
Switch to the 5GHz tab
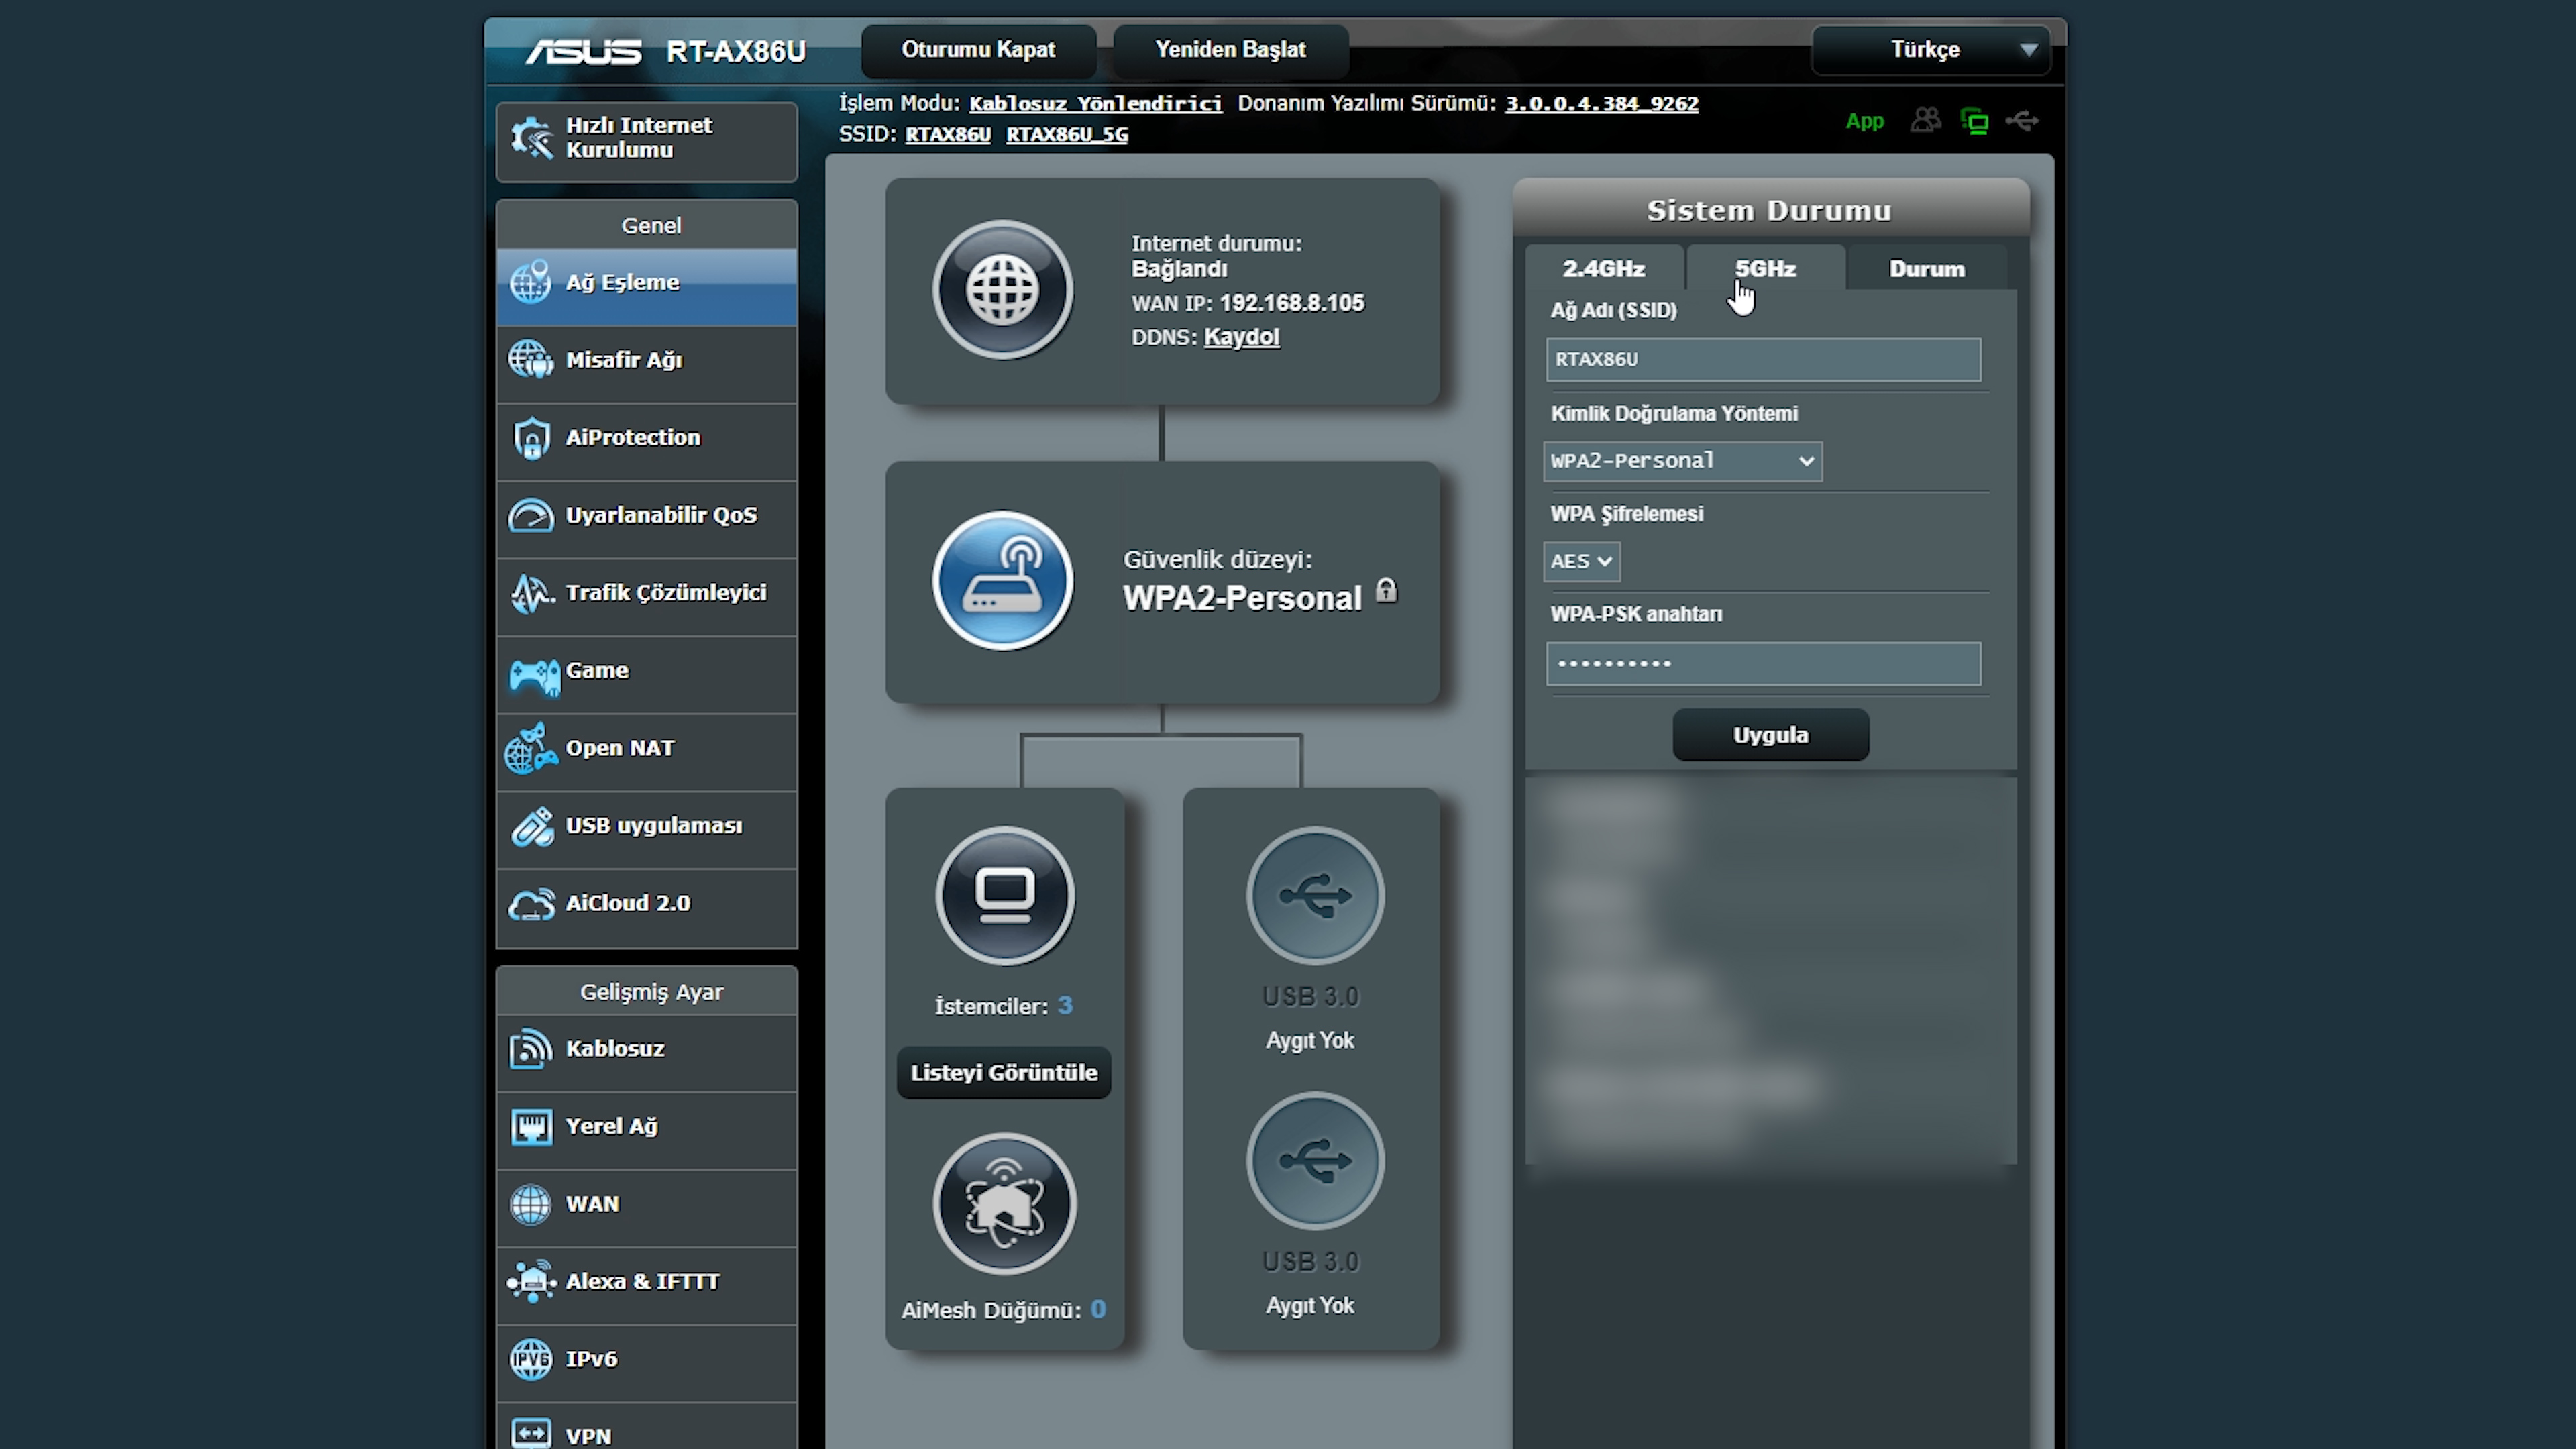point(1765,269)
